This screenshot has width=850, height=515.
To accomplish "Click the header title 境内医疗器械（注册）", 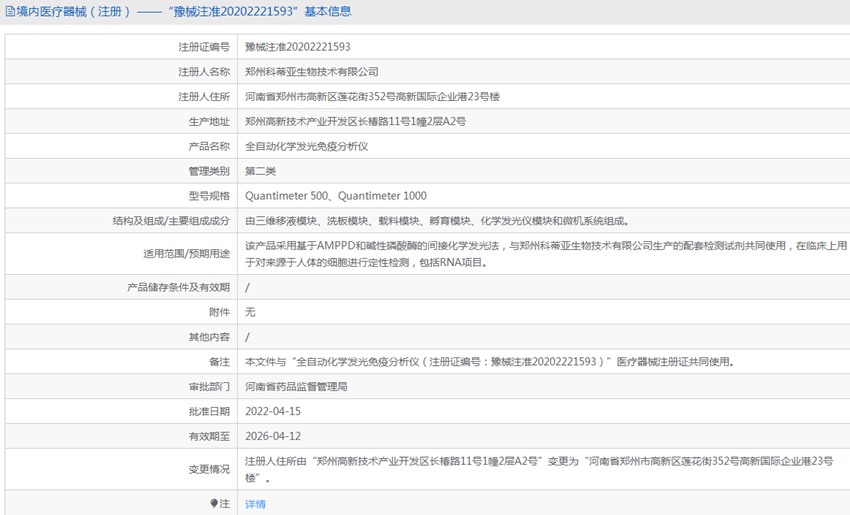I will click(74, 11).
